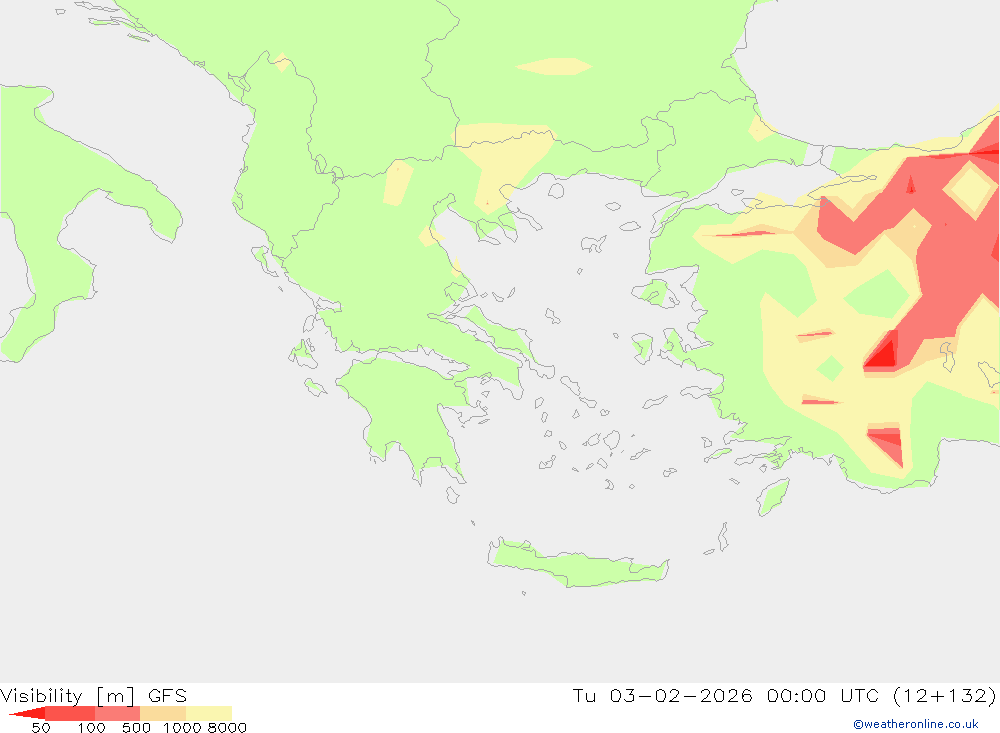Image resolution: width=1000 pixels, height=733 pixels.
Task: Select the 500–1000 m orange legend swatch
Action: [x=163, y=713]
